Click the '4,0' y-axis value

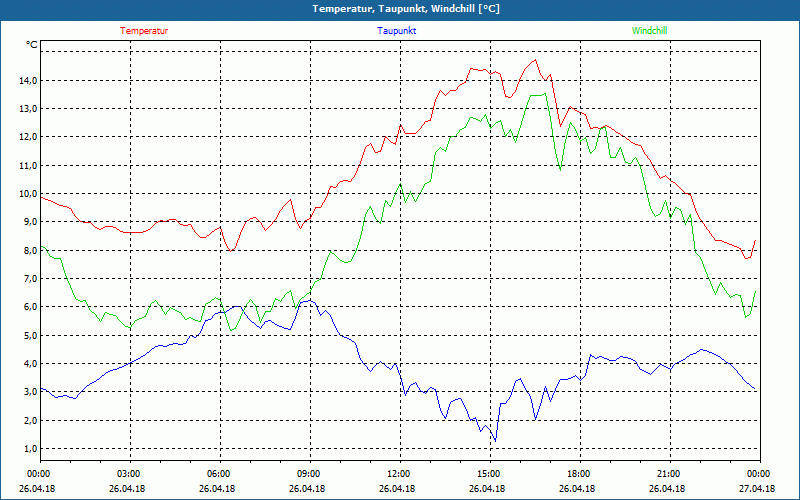coord(30,364)
